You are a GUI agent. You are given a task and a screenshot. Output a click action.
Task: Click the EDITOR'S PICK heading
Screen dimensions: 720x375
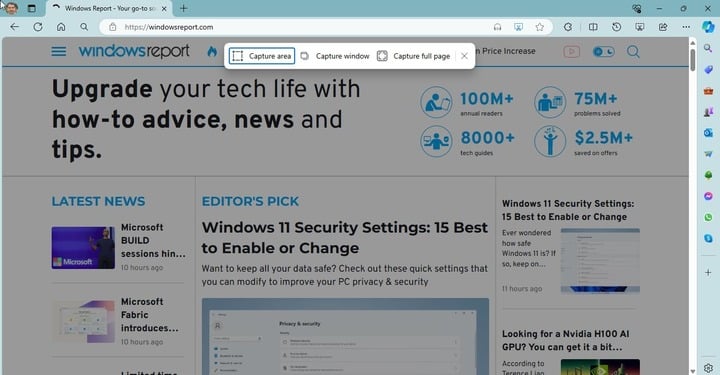250,201
